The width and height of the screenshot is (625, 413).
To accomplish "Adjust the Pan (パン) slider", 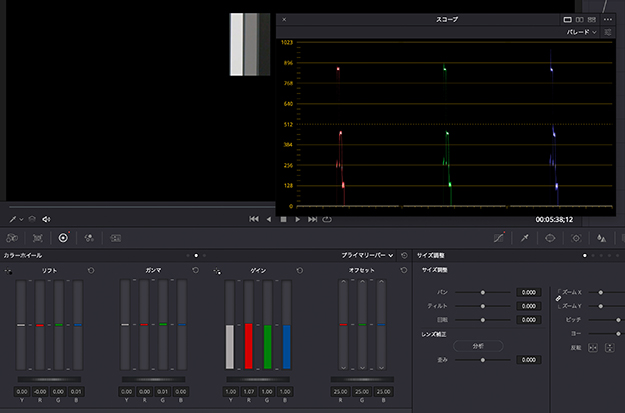I will click(484, 292).
